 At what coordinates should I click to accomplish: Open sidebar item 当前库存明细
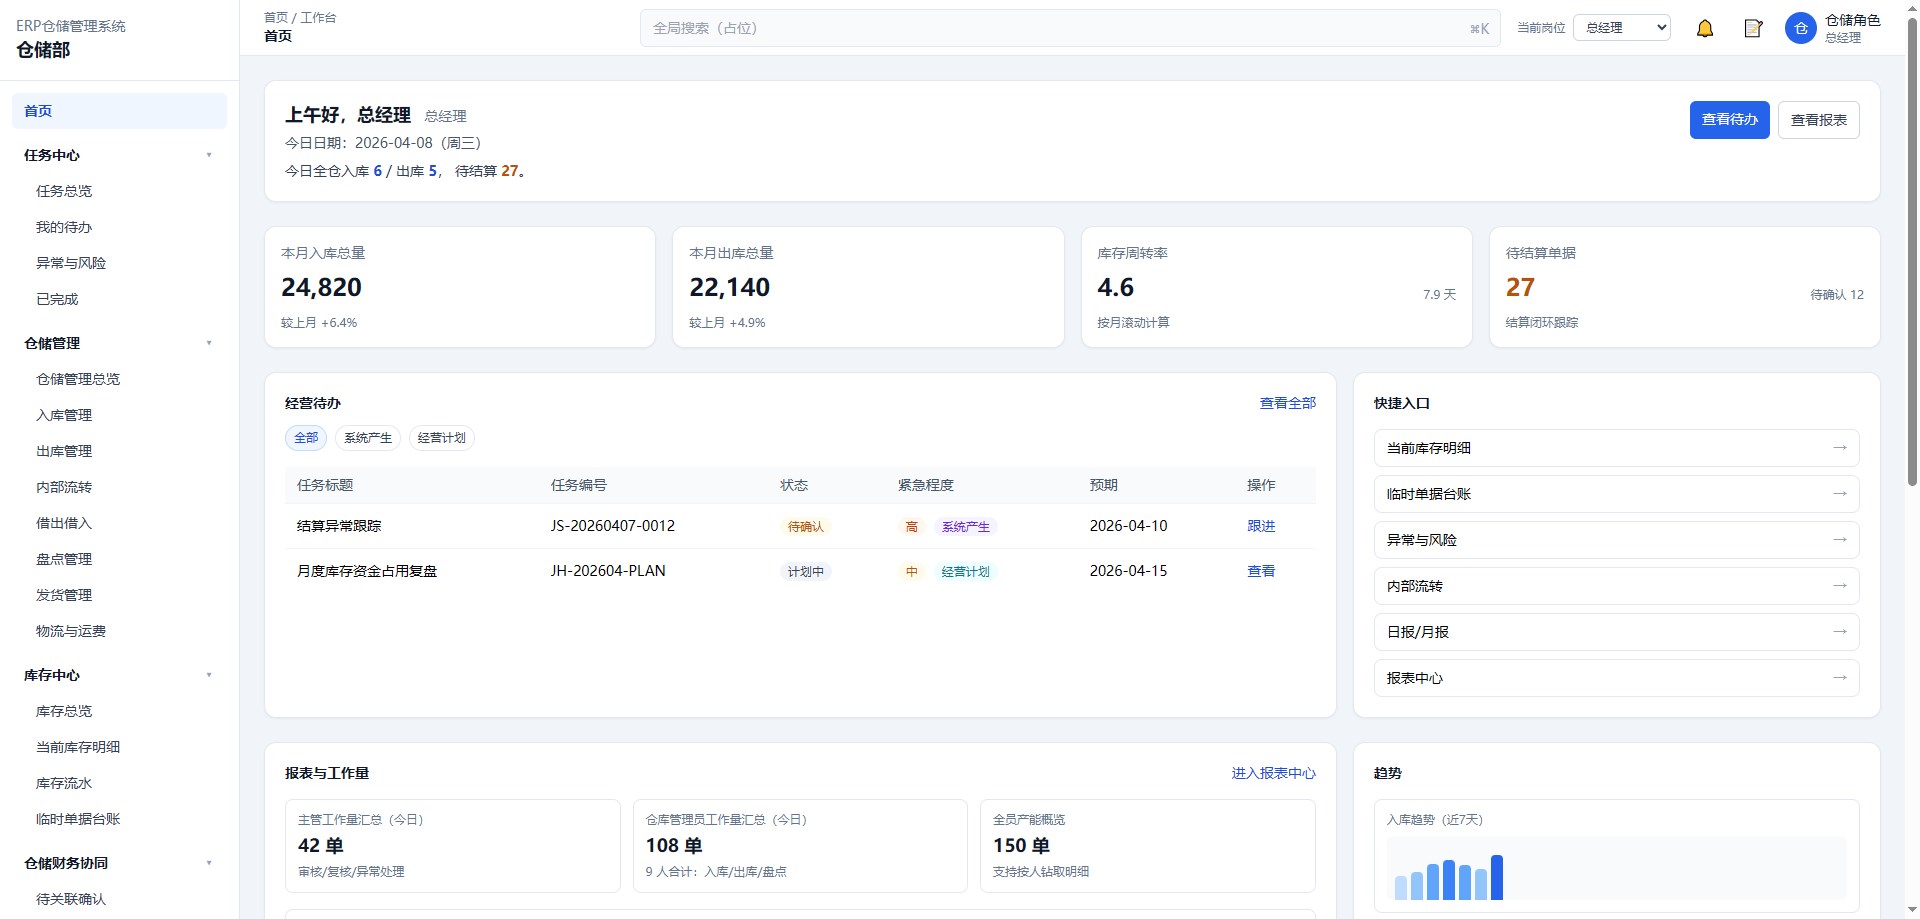pyautogui.click(x=119, y=747)
